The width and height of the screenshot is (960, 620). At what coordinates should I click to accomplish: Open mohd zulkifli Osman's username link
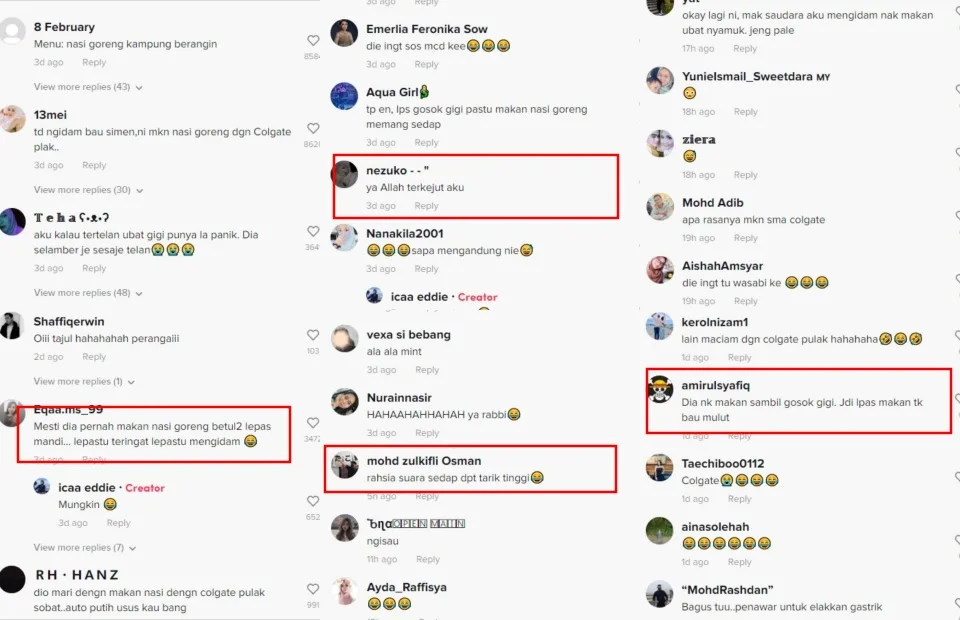424,461
